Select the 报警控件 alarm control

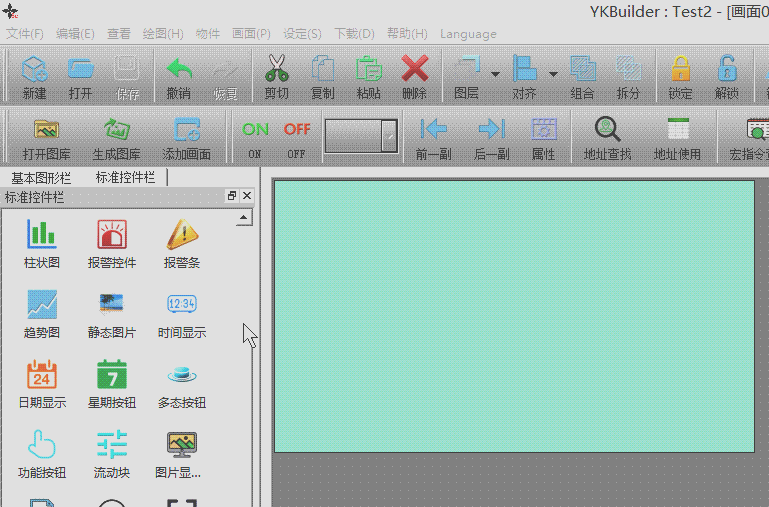click(111, 244)
